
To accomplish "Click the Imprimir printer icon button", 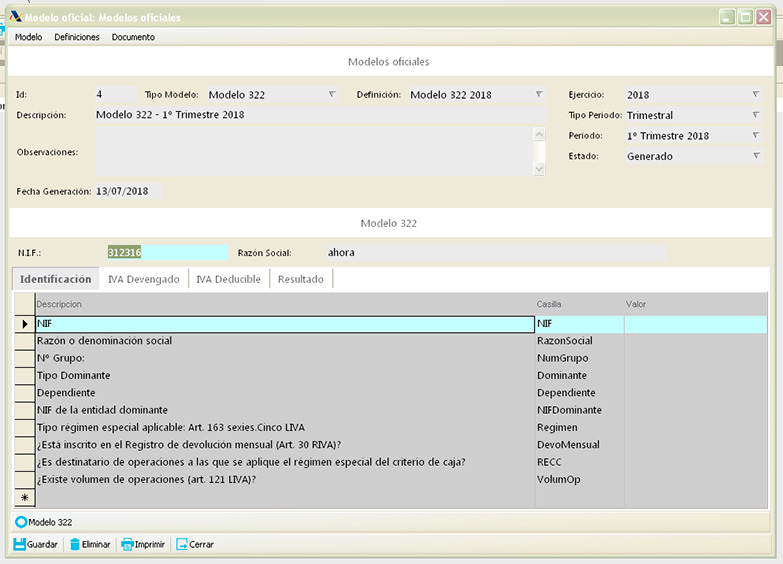I will [143, 544].
